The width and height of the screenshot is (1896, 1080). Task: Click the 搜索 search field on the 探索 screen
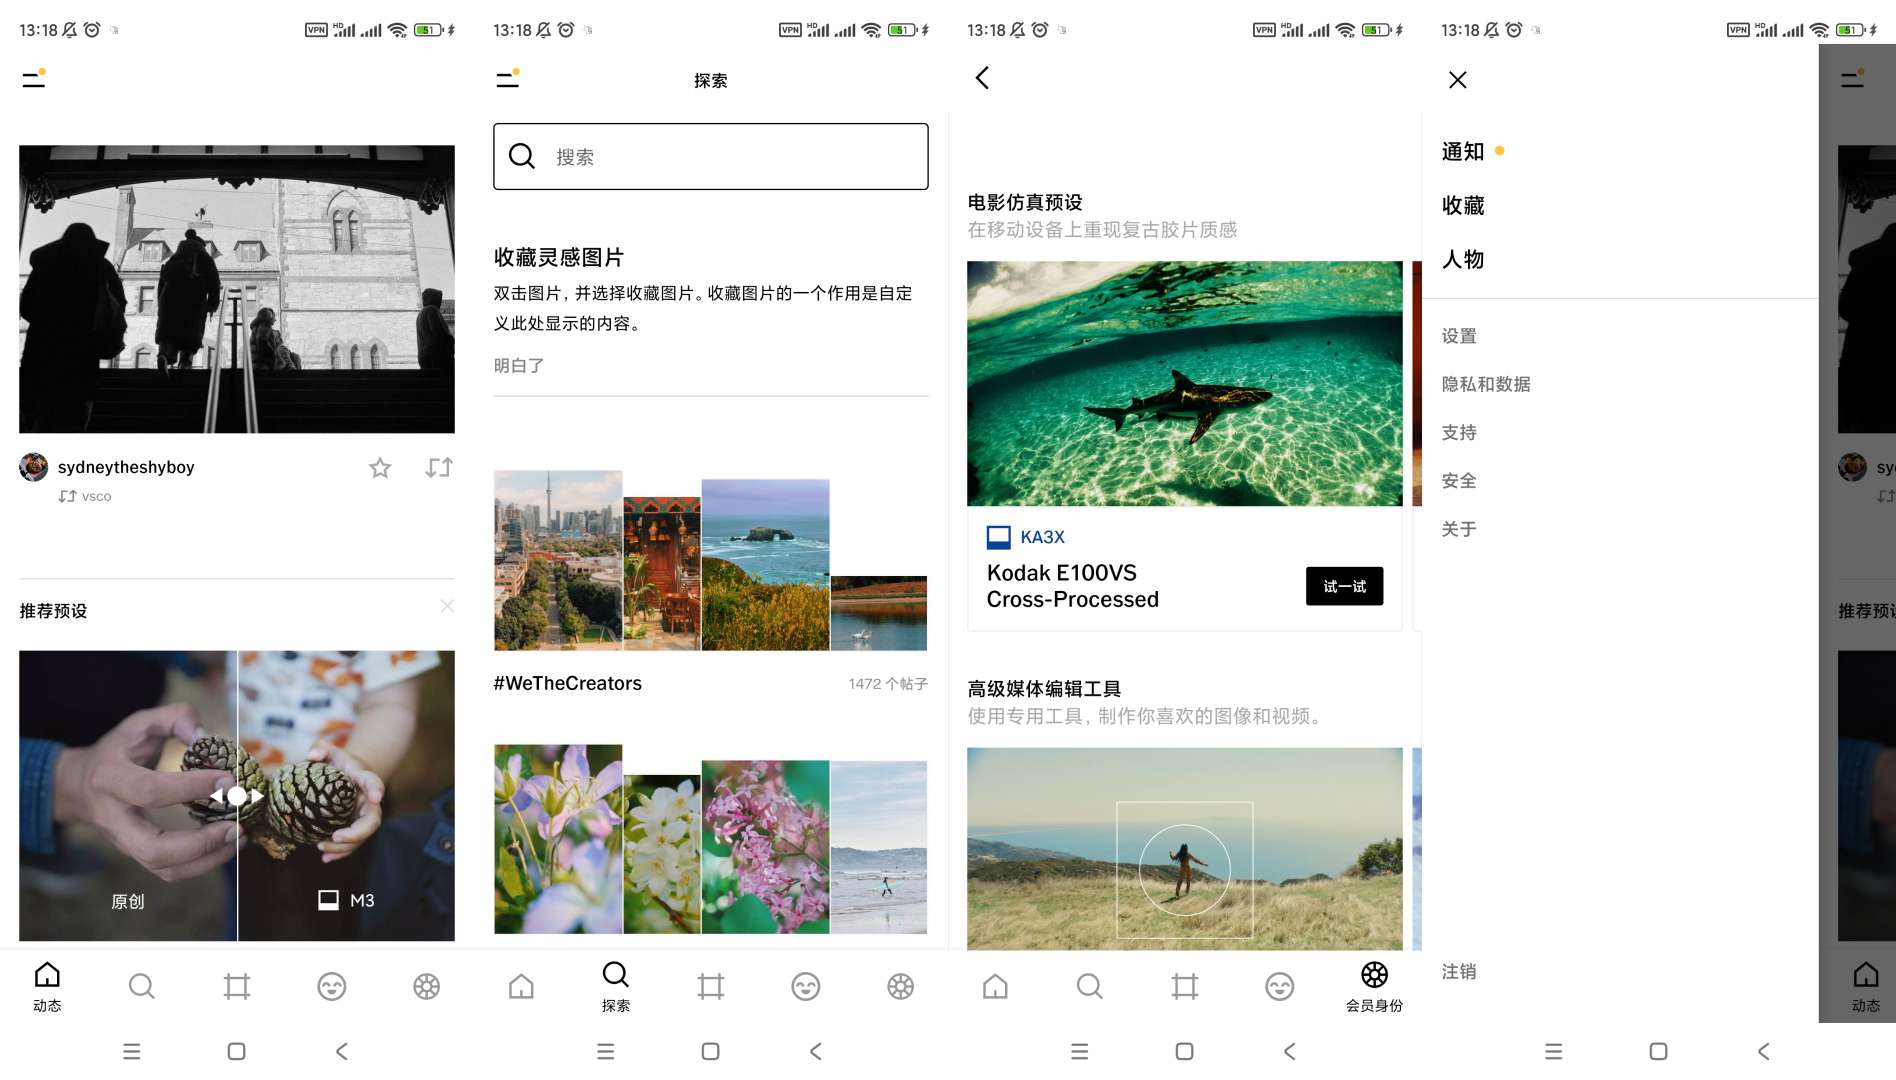(x=711, y=157)
